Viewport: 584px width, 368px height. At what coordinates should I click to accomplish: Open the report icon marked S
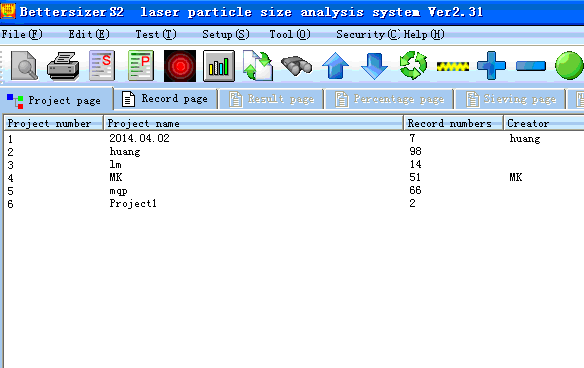[102, 66]
